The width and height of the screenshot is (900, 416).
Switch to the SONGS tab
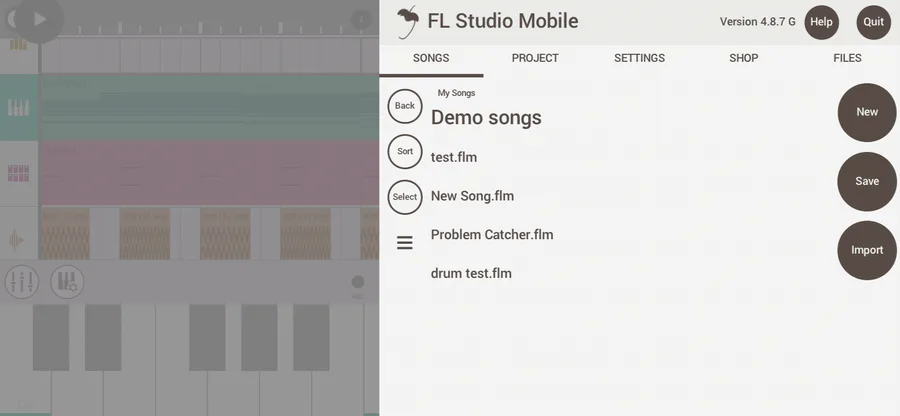[x=431, y=58]
